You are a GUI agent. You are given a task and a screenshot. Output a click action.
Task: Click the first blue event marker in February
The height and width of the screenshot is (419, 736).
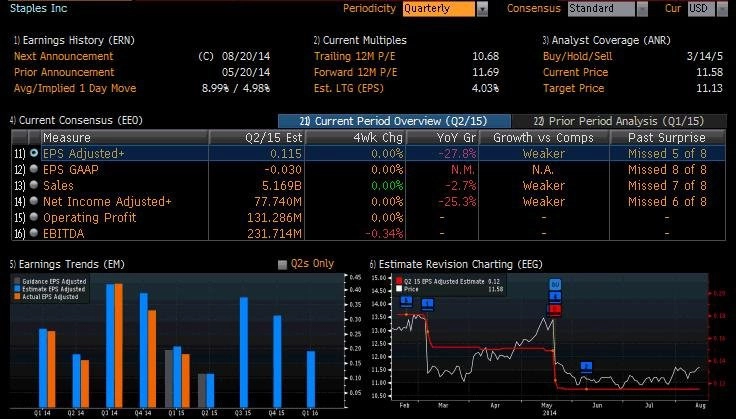click(406, 301)
